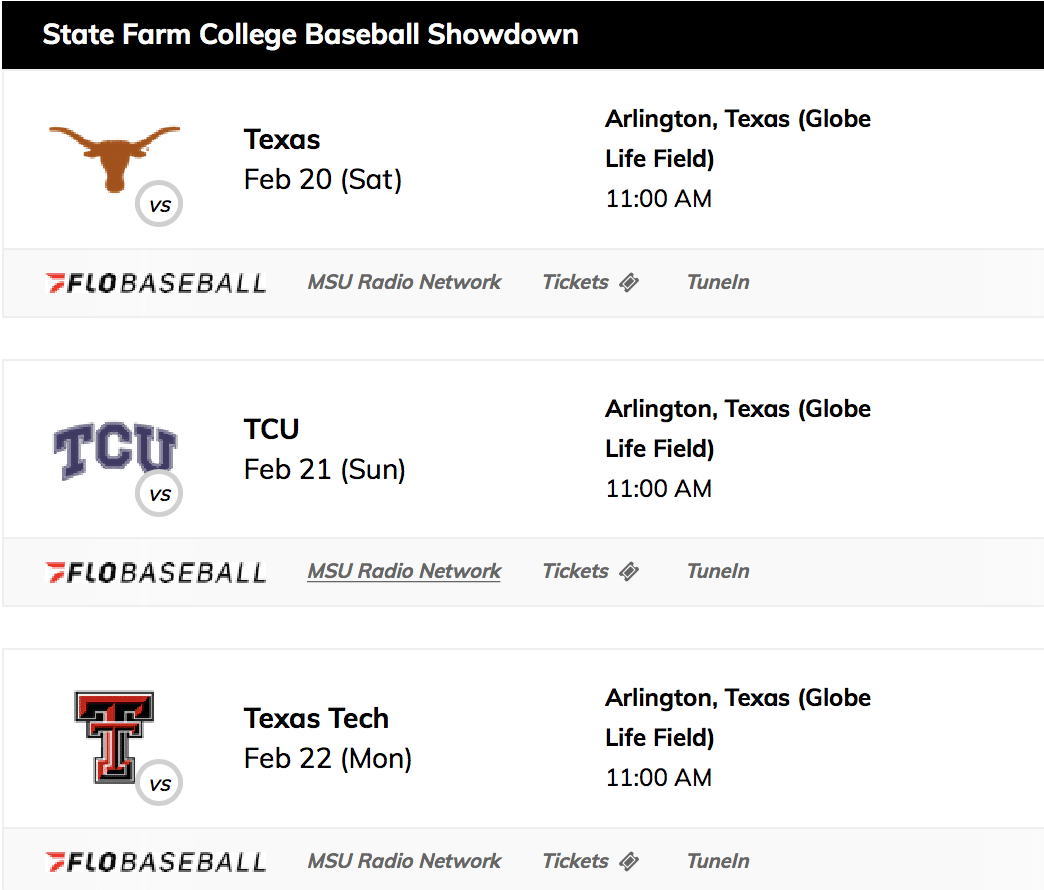Buy Tickets for Feb 21 TCU game
This screenshot has height=890, width=1044.
575,571
